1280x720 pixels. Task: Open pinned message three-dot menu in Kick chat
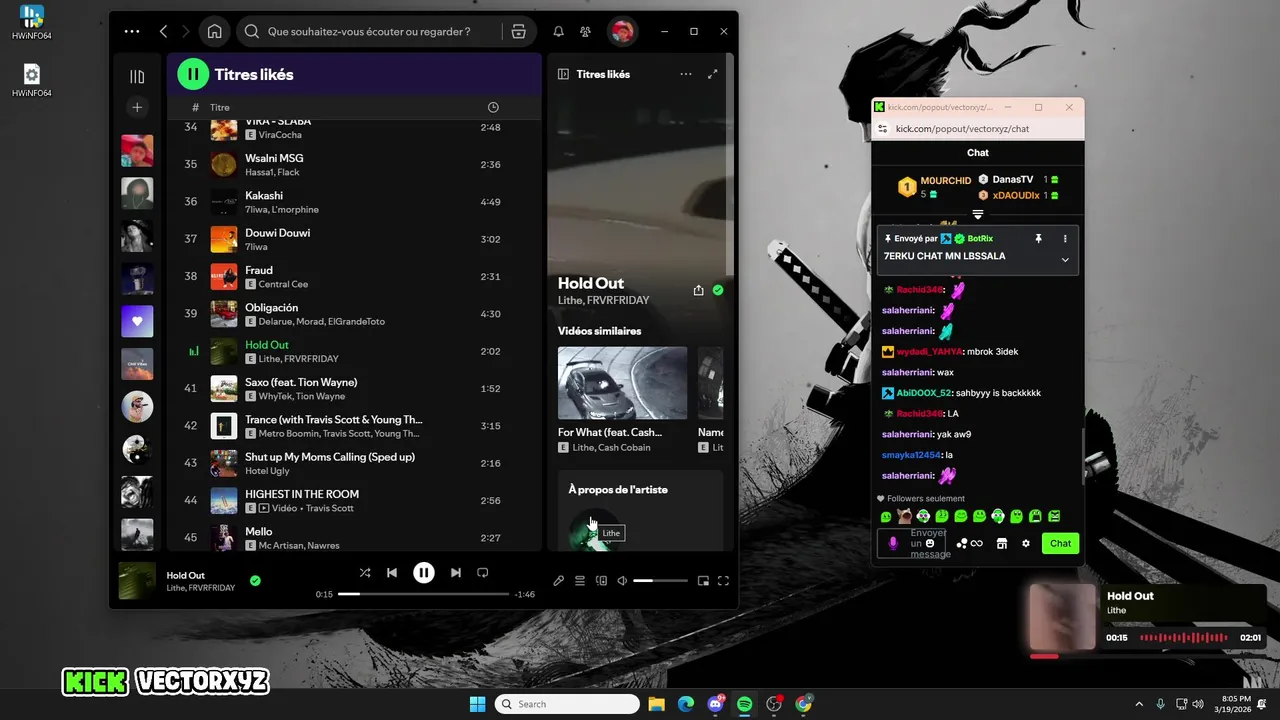click(1065, 239)
